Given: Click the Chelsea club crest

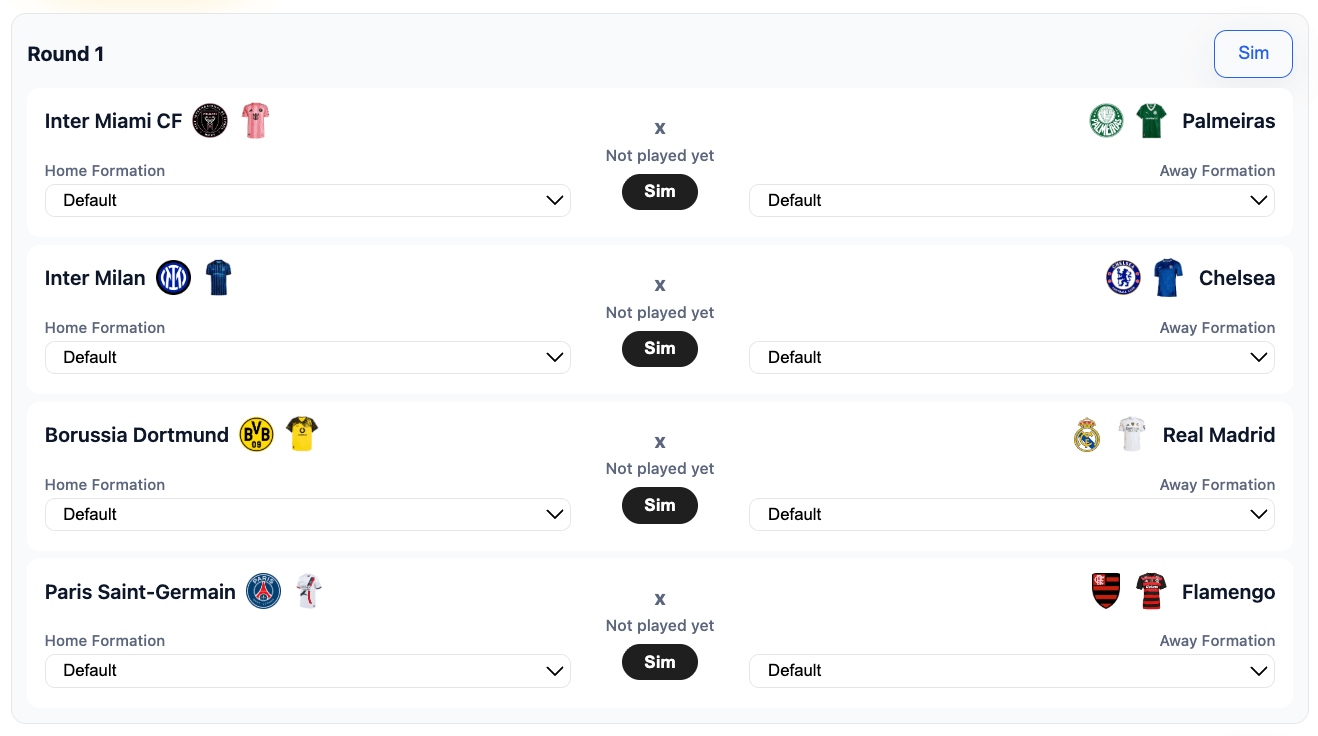Looking at the screenshot, I should point(1123,278).
